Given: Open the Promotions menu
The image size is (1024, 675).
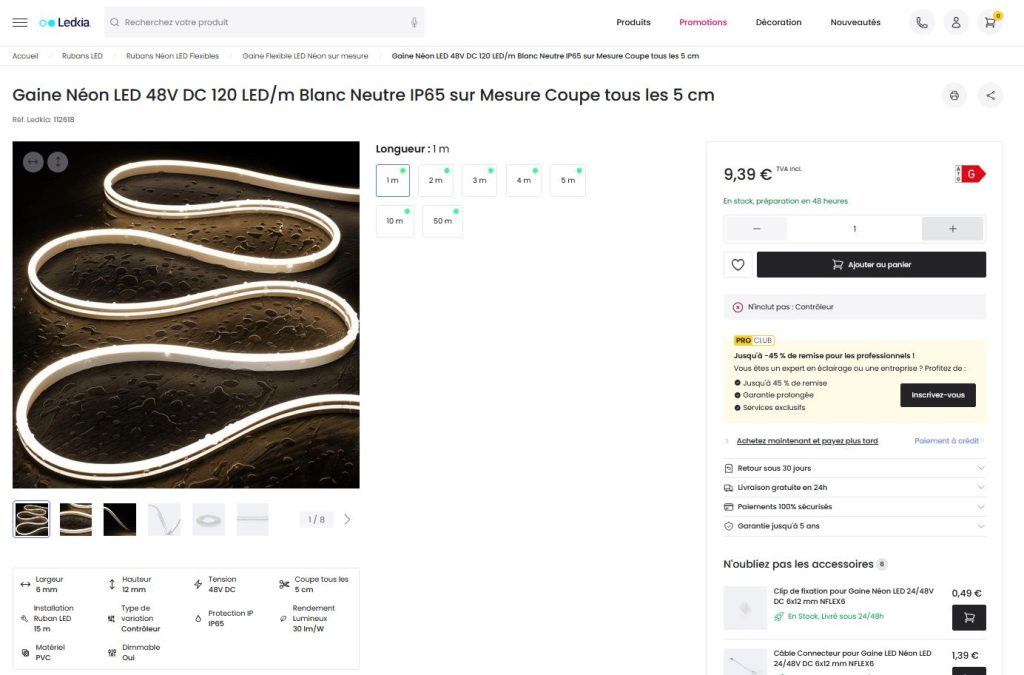Looking at the screenshot, I should [x=703, y=22].
